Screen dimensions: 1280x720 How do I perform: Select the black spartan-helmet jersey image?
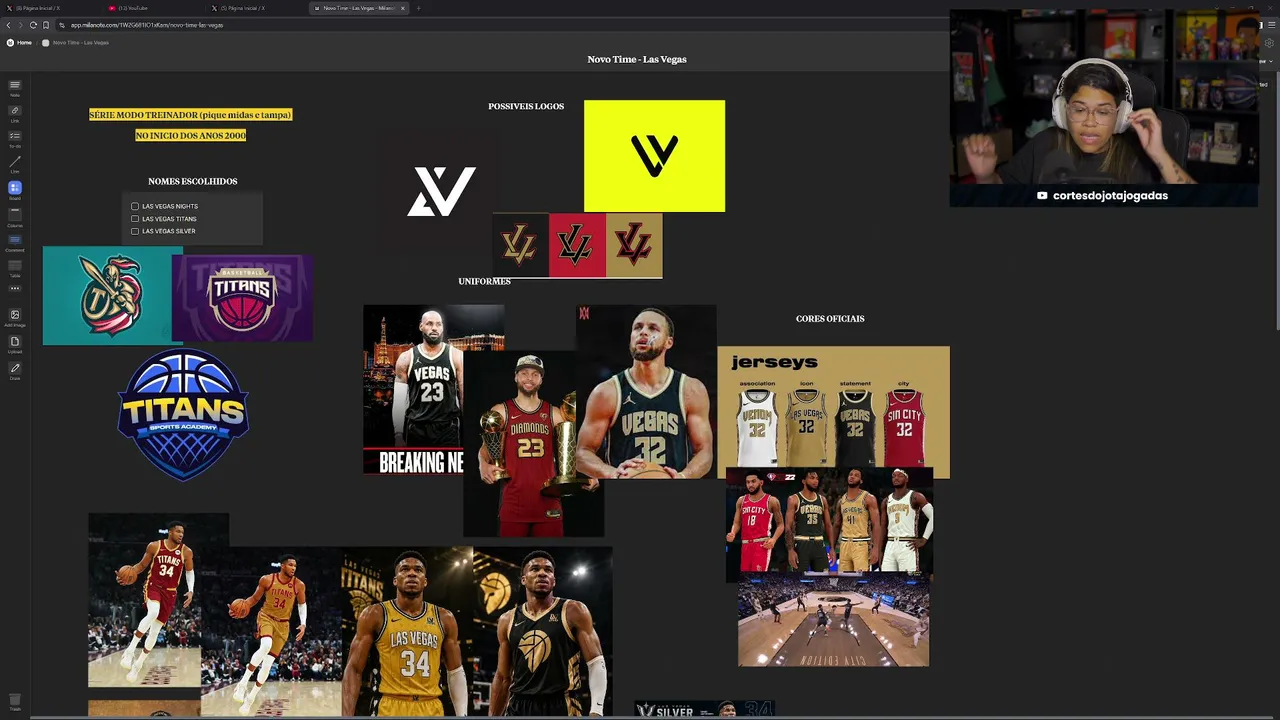tap(542, 632)
